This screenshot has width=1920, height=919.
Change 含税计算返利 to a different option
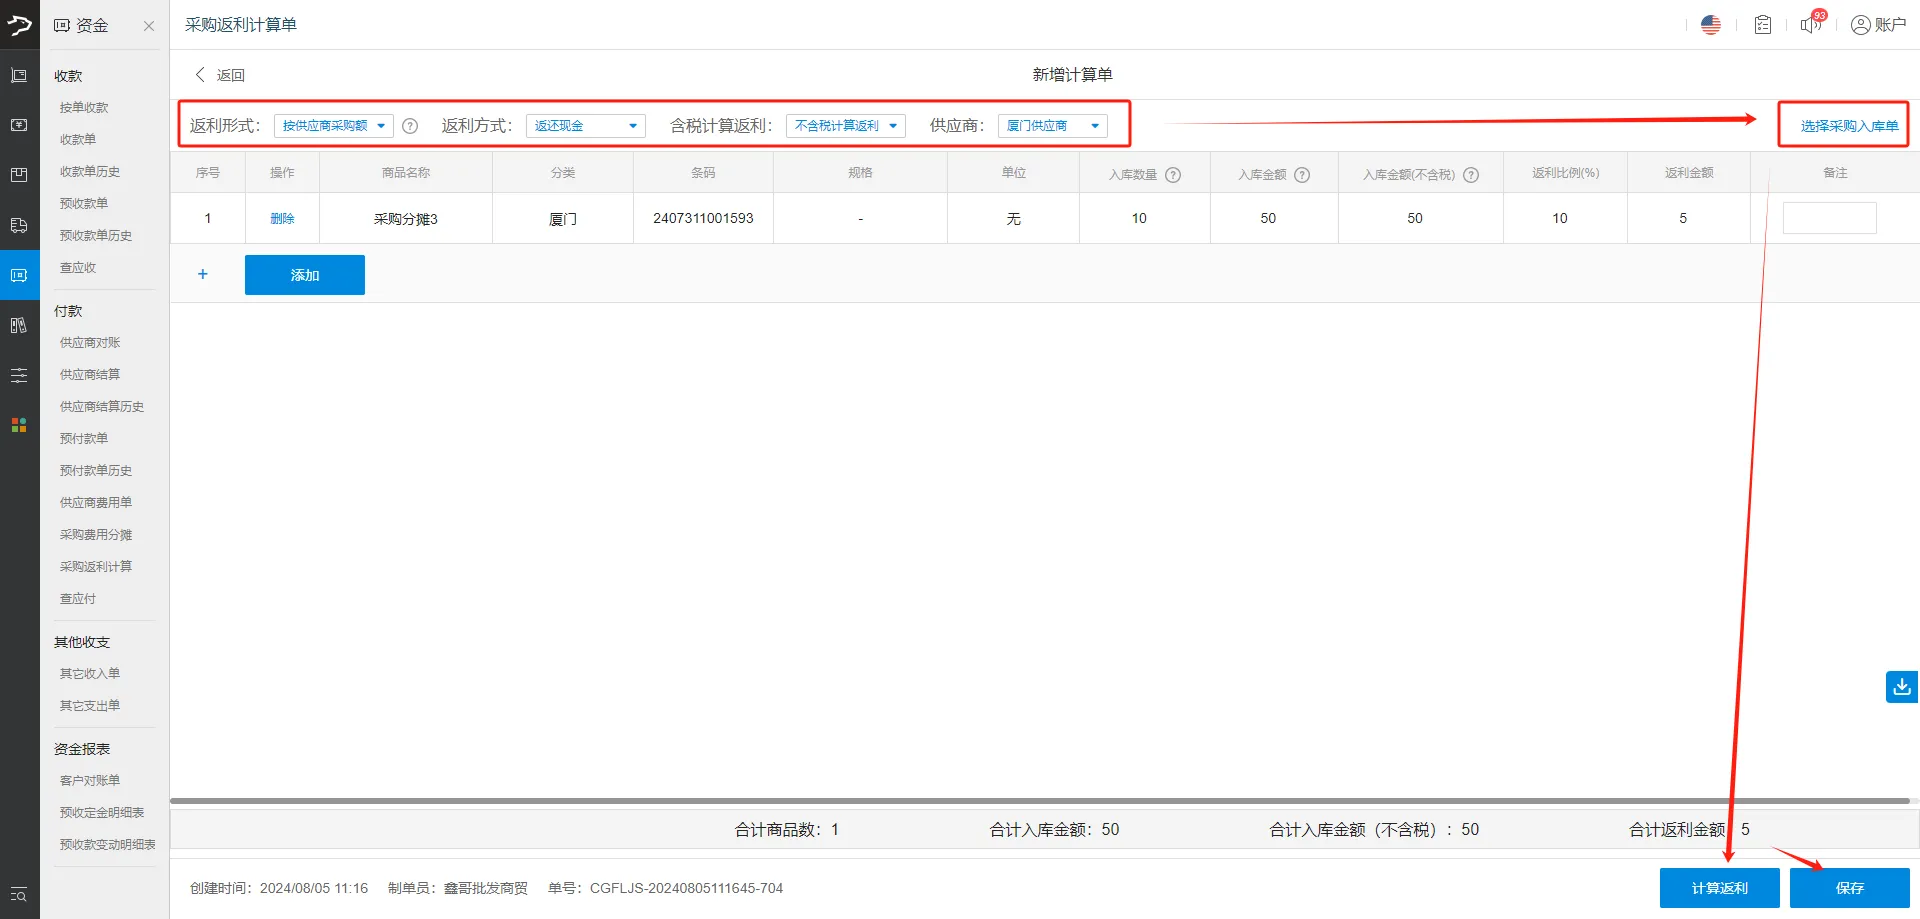(845, 125)
